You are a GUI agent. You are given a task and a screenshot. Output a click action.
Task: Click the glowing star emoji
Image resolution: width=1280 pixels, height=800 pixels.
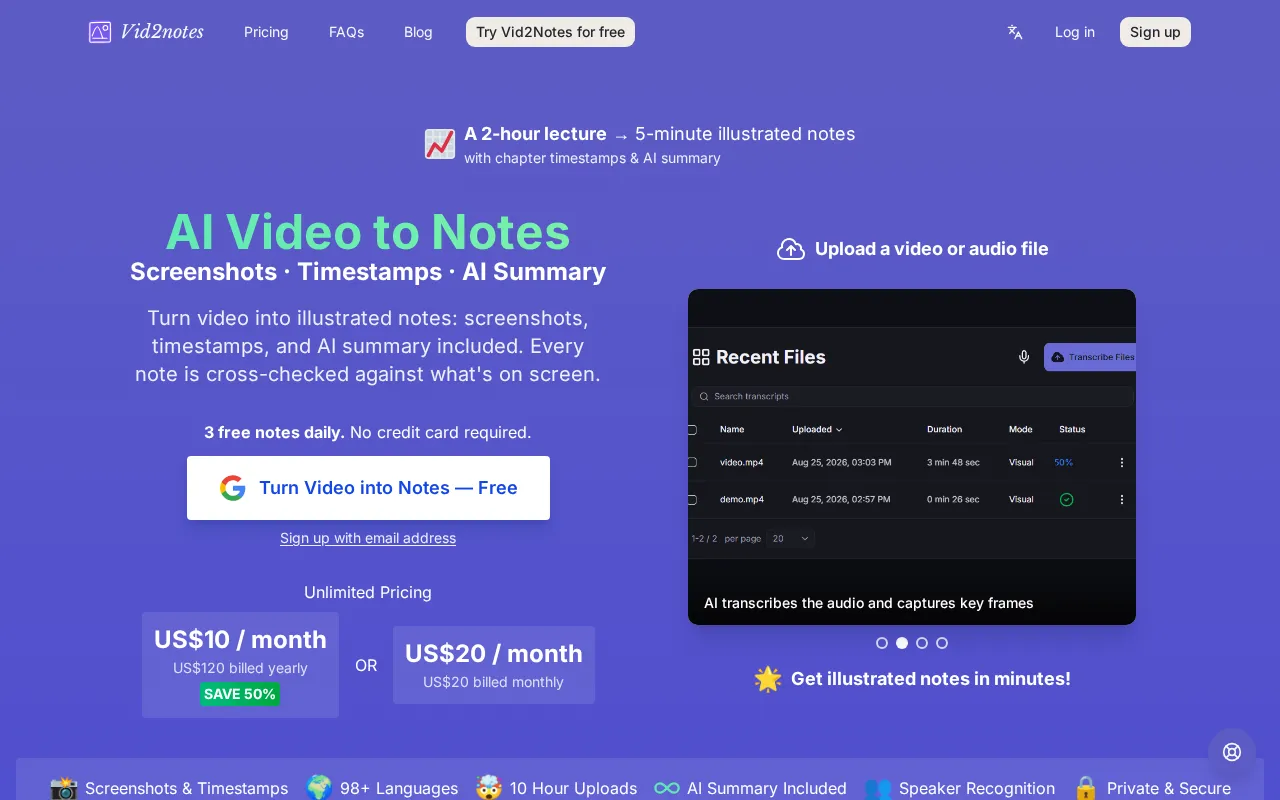point(768,679)
